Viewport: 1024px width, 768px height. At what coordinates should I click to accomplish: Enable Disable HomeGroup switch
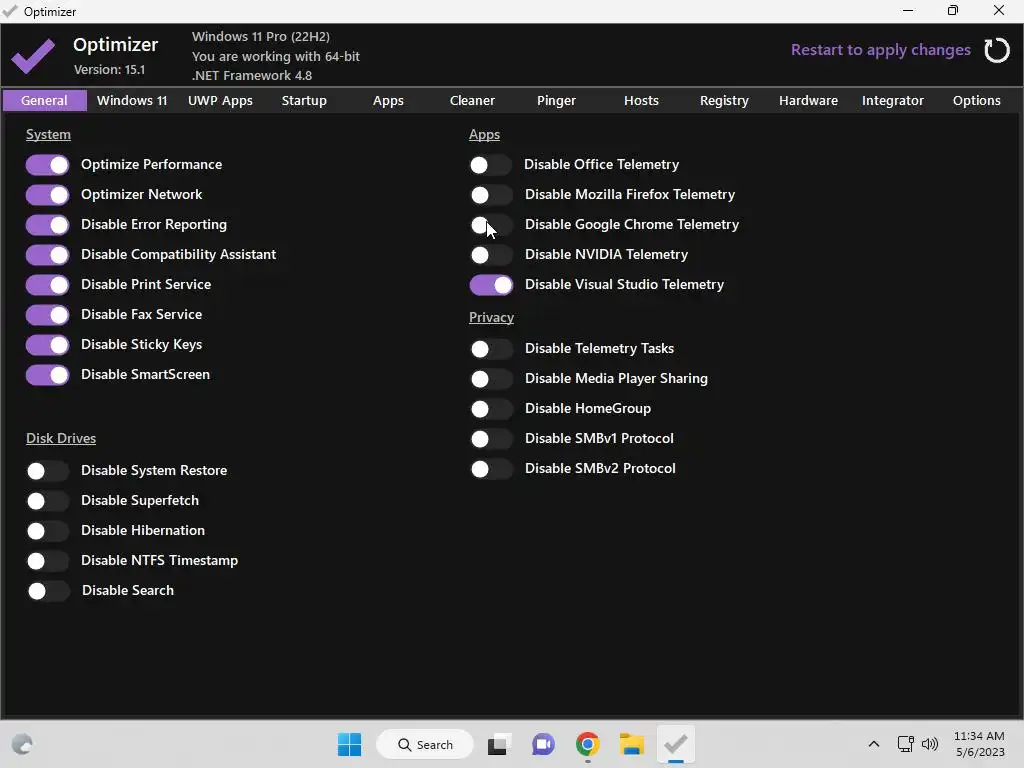(x=491, y=409)
